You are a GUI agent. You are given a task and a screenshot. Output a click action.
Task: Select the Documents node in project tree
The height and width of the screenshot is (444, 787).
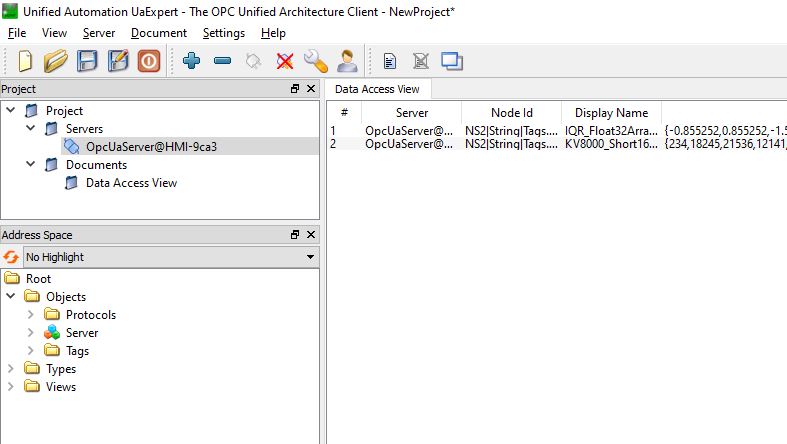[x=96, y=165]
